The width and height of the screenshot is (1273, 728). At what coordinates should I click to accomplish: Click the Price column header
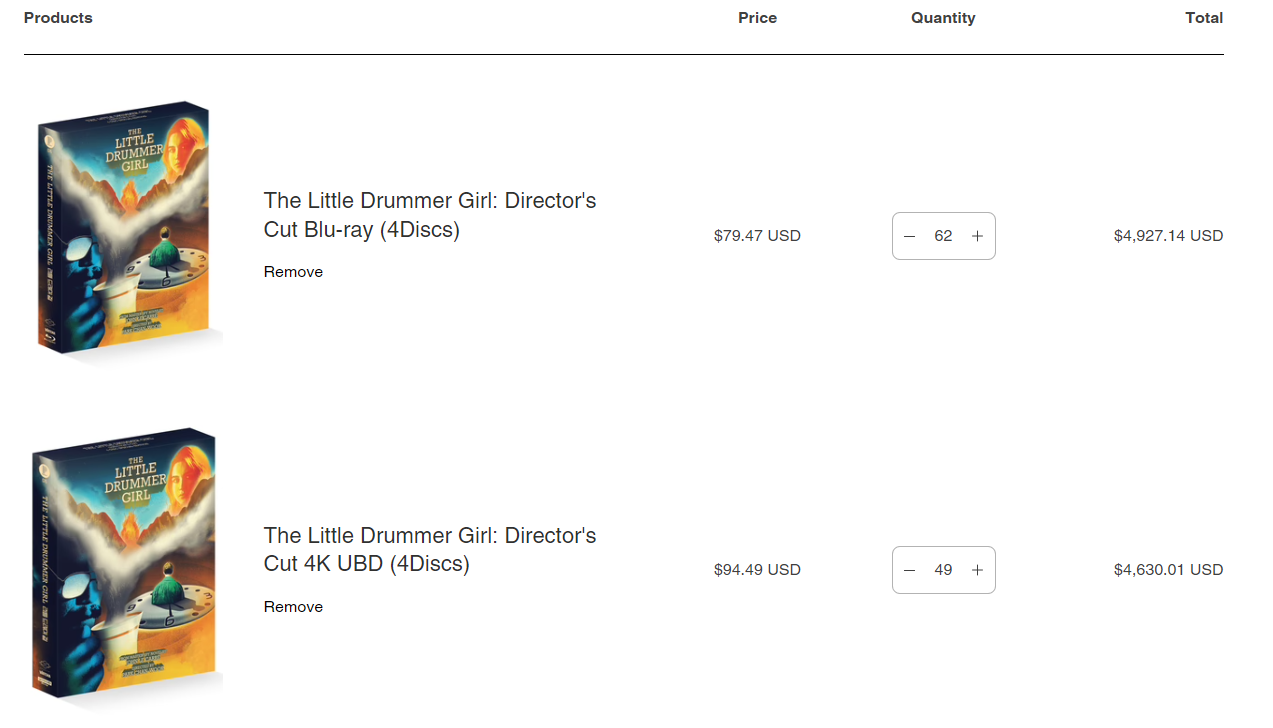point(757,18)
